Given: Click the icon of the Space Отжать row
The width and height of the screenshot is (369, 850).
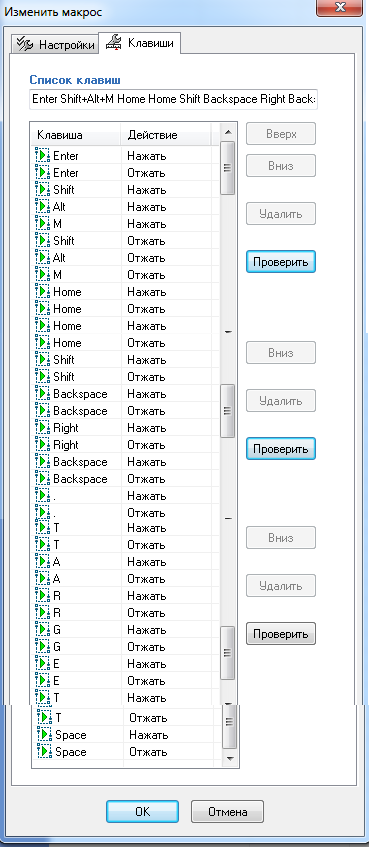Looking at the screenshot, I should coord(44,752).
